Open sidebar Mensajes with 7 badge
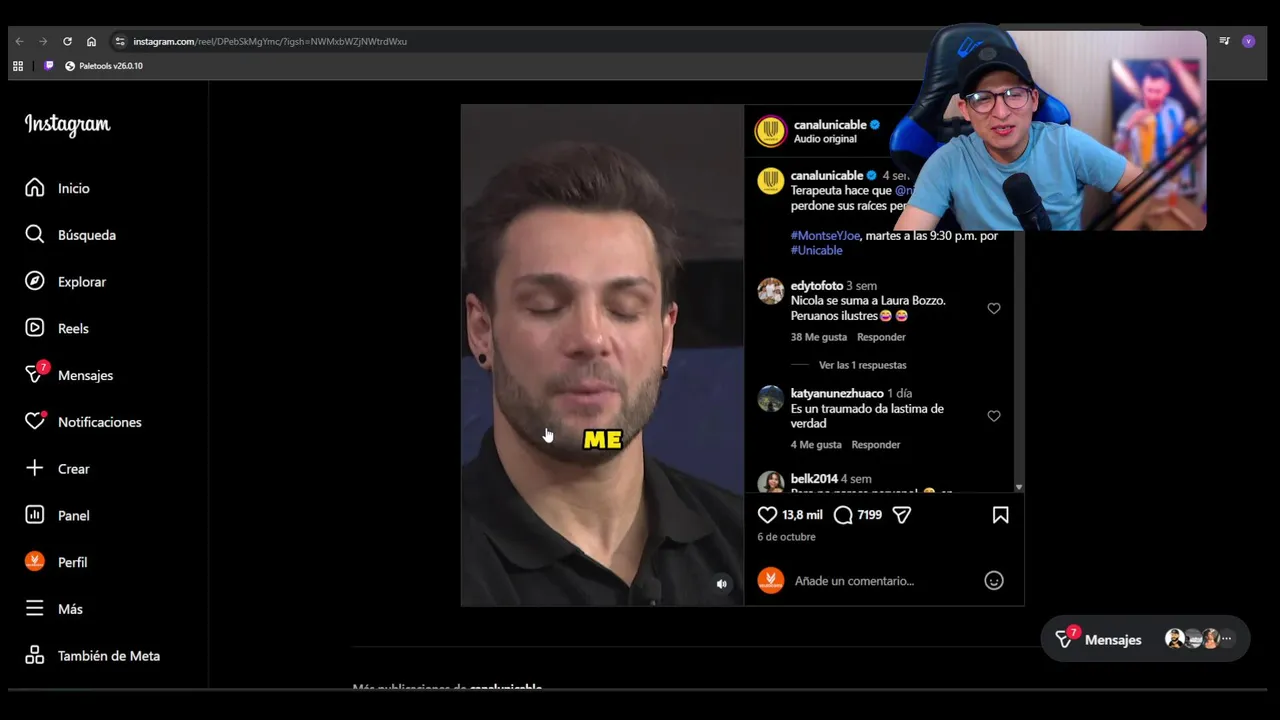This screenshot has height=720, width=1280. (70, 375)
